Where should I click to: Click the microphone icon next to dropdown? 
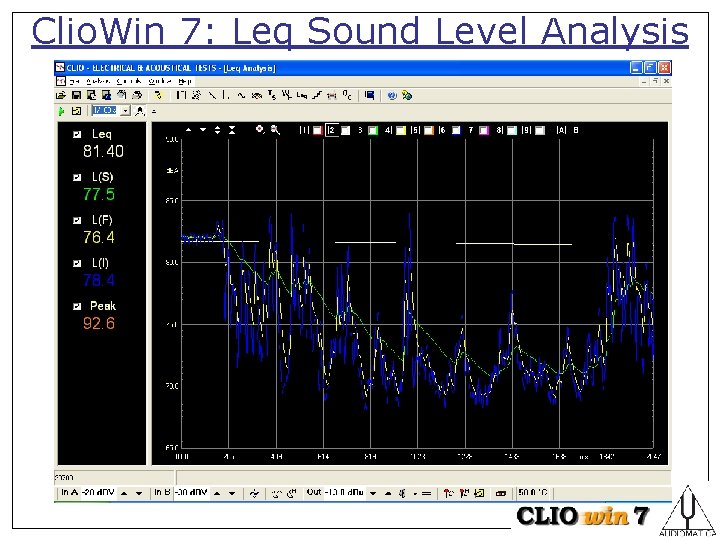(x=140, y=111)
